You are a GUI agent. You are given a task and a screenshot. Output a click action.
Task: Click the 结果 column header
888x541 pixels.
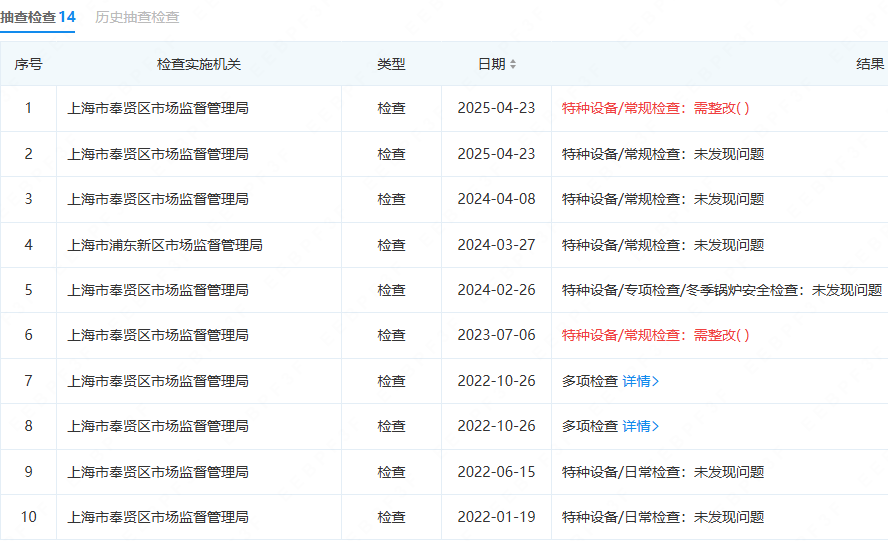coord(870,64)
